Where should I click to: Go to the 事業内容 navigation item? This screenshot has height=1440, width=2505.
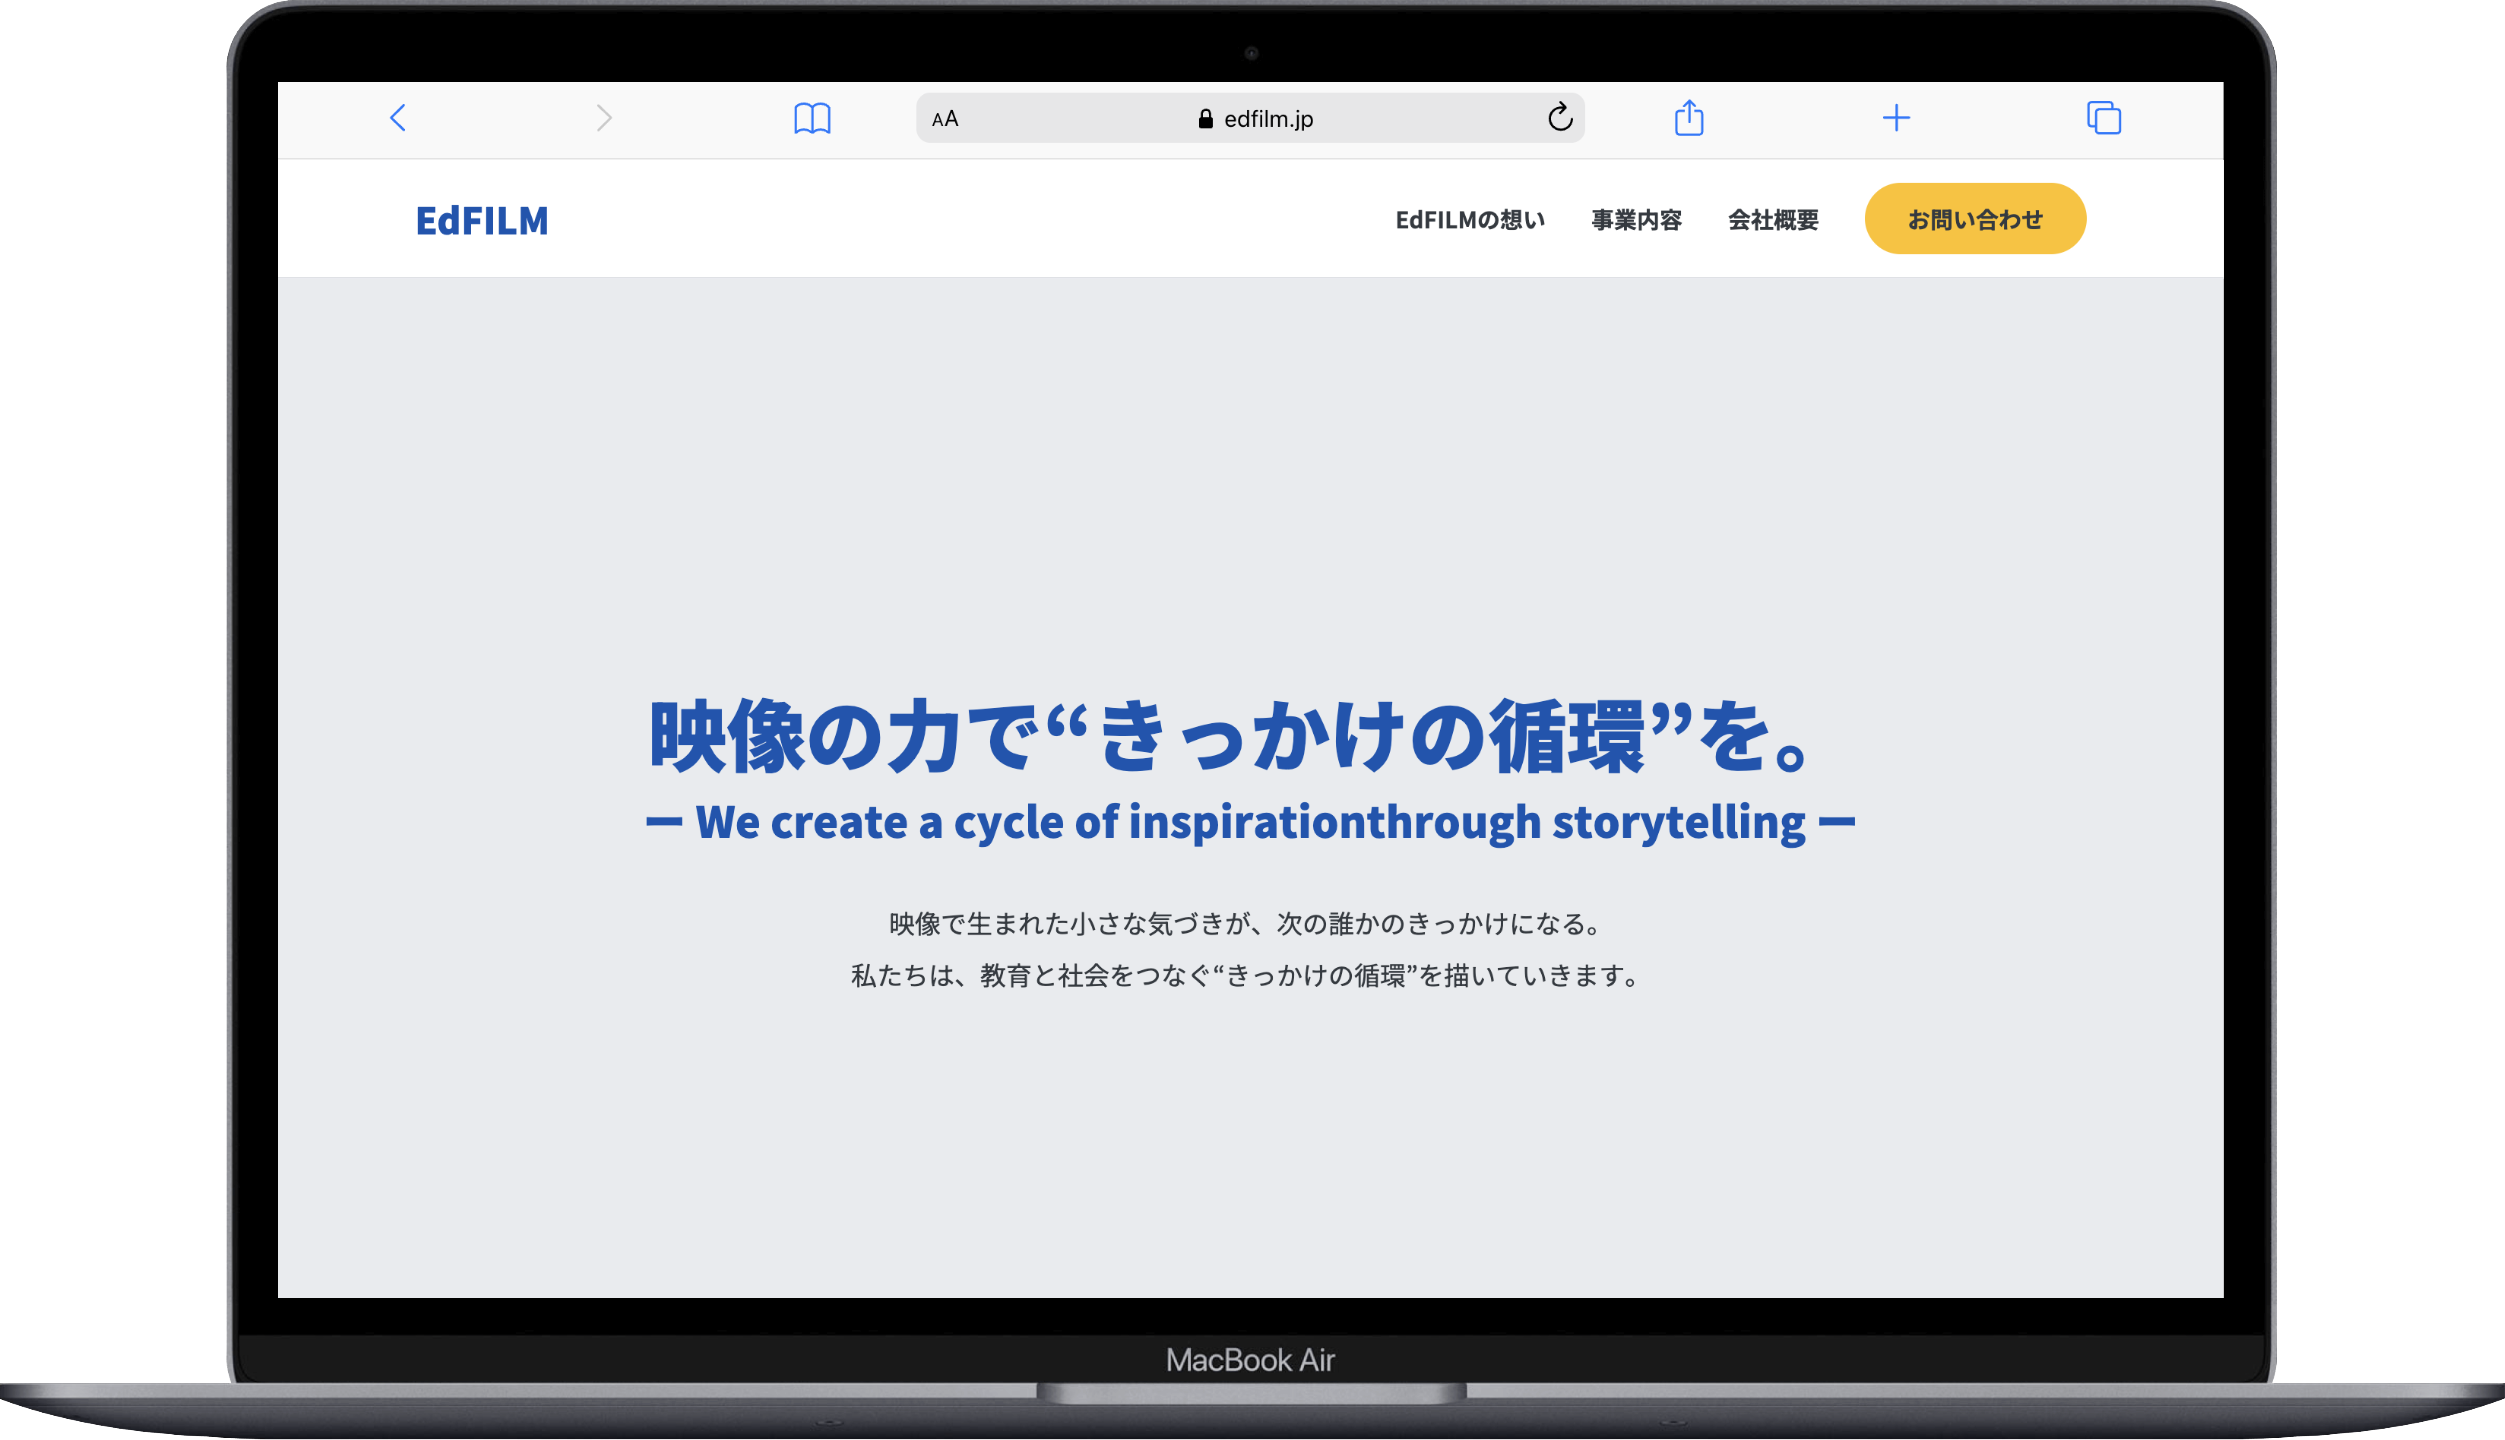1636,220
